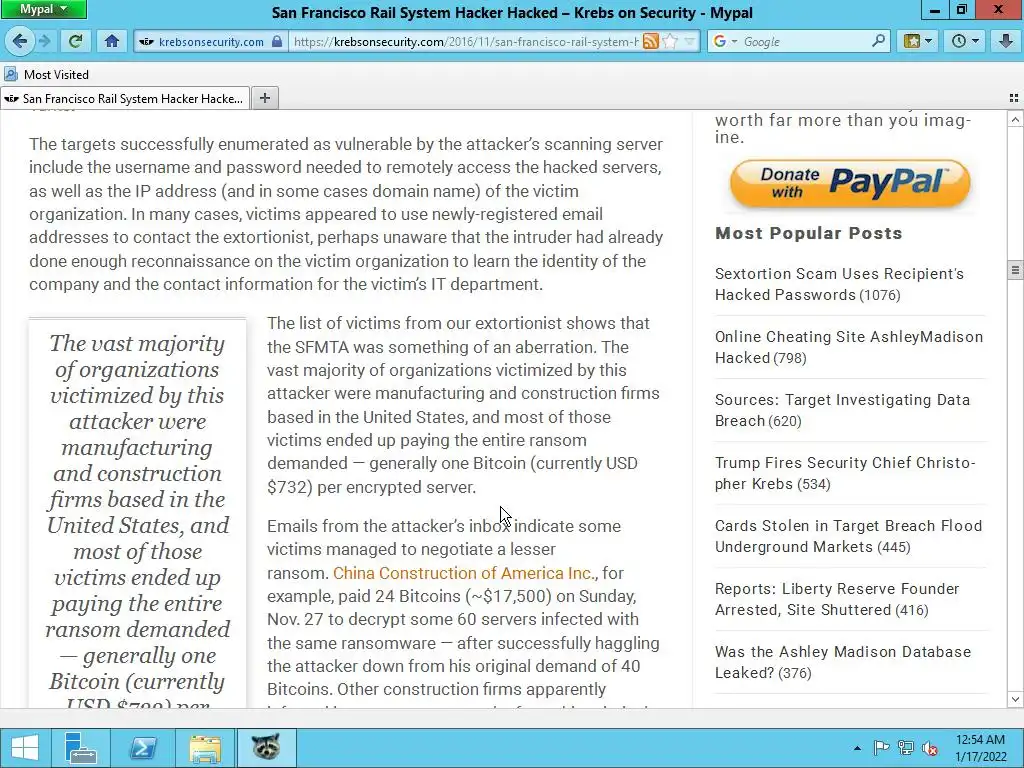Open Cards Stolen in Target Breach post
Viewport: 1024px width, 768px height.
(x=848, y=536)
